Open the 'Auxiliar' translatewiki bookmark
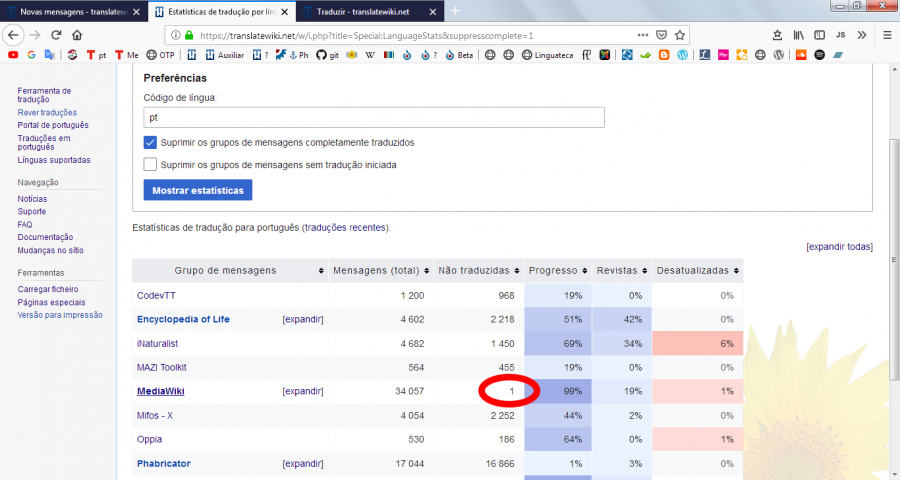Screen dimensions: 900x480 [x=224, y=55]
